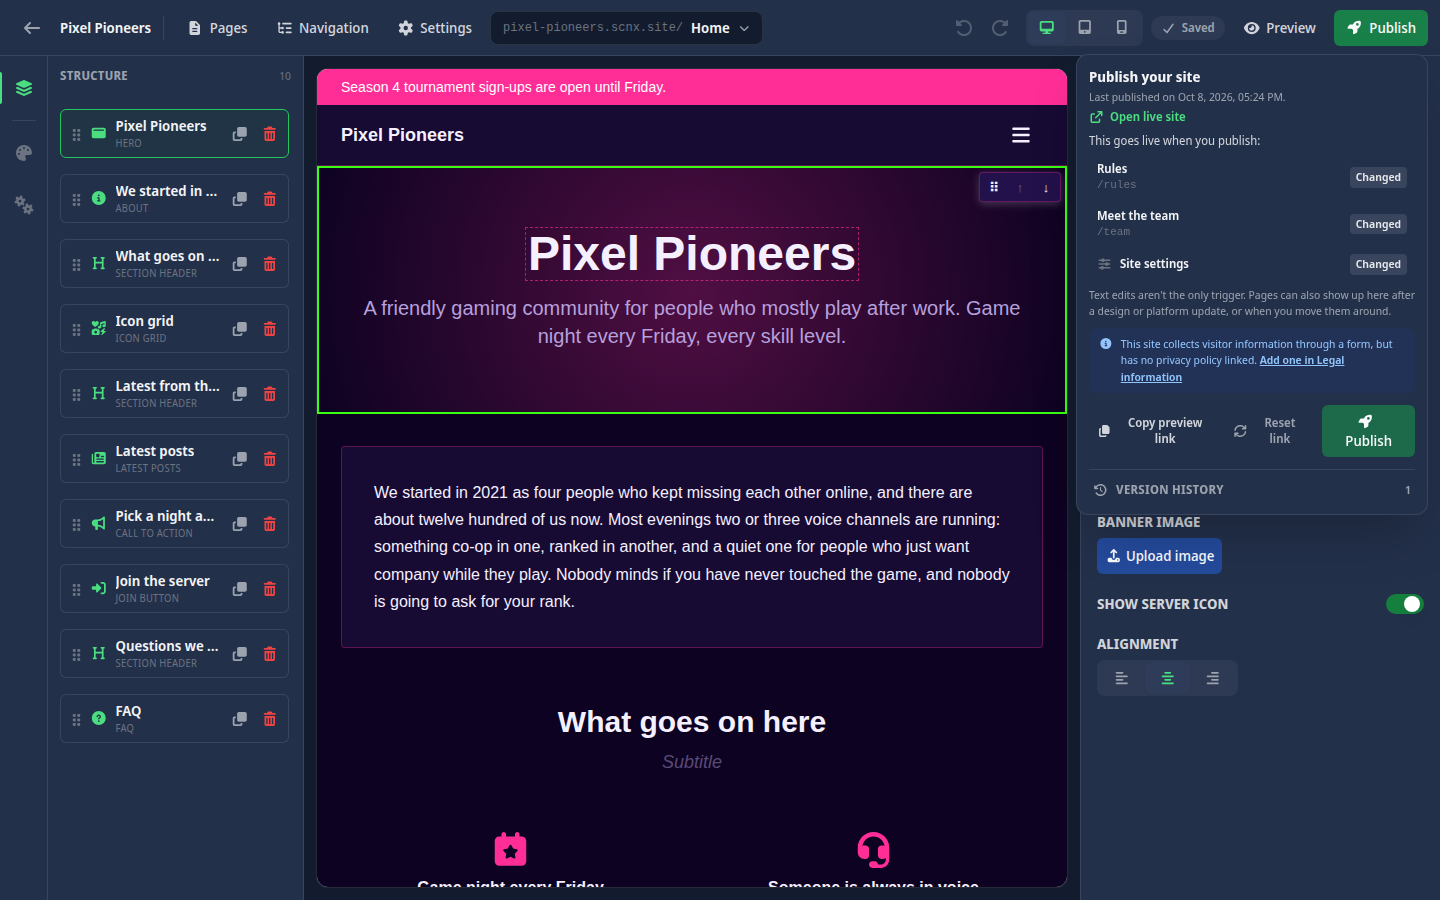The width and height of the screenshot is (1440, 900).
Task: Delete the Icon grid block
Action: pyautogui.click(x=269, y=329)
